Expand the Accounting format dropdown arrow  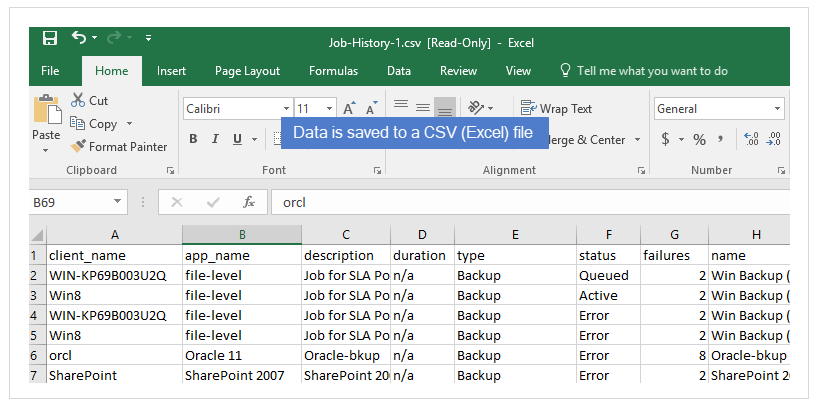click(681, 139)
